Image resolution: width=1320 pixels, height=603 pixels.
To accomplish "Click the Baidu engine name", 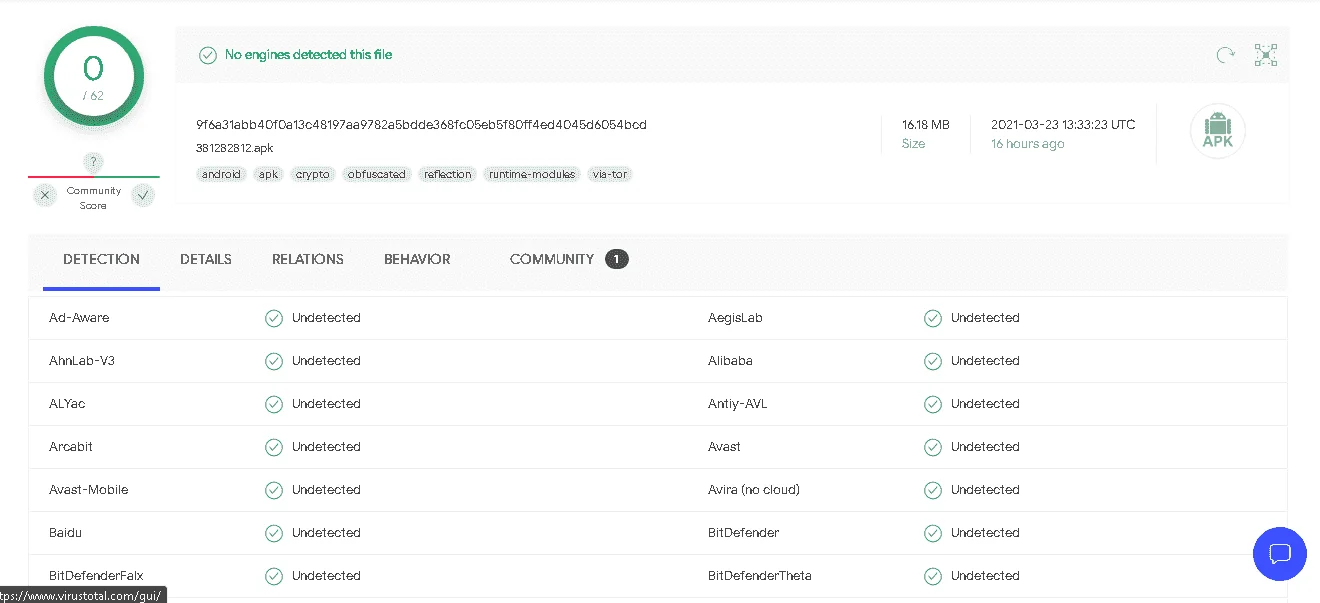I will [x=66, y=533].
